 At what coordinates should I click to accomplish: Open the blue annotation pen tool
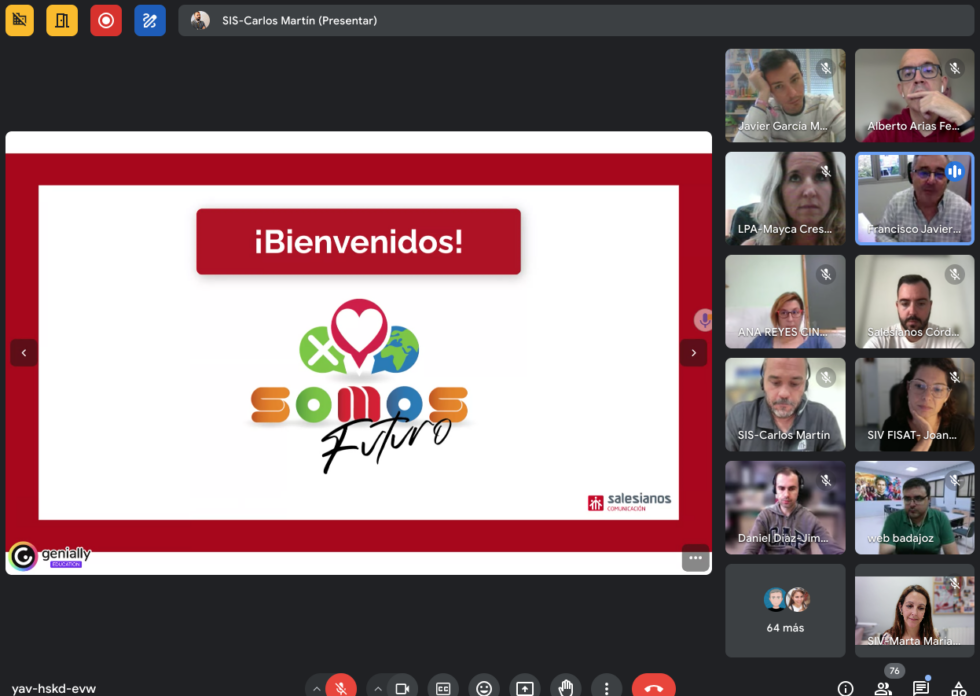click(150, 20)
